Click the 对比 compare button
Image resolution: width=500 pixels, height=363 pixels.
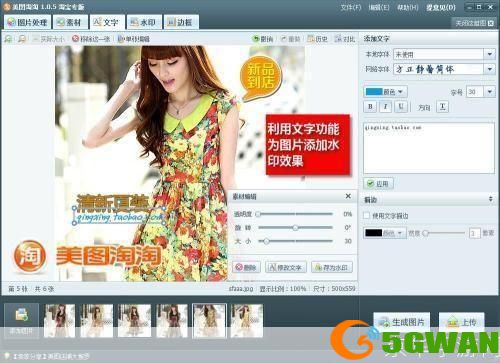(x=345, y=39)
